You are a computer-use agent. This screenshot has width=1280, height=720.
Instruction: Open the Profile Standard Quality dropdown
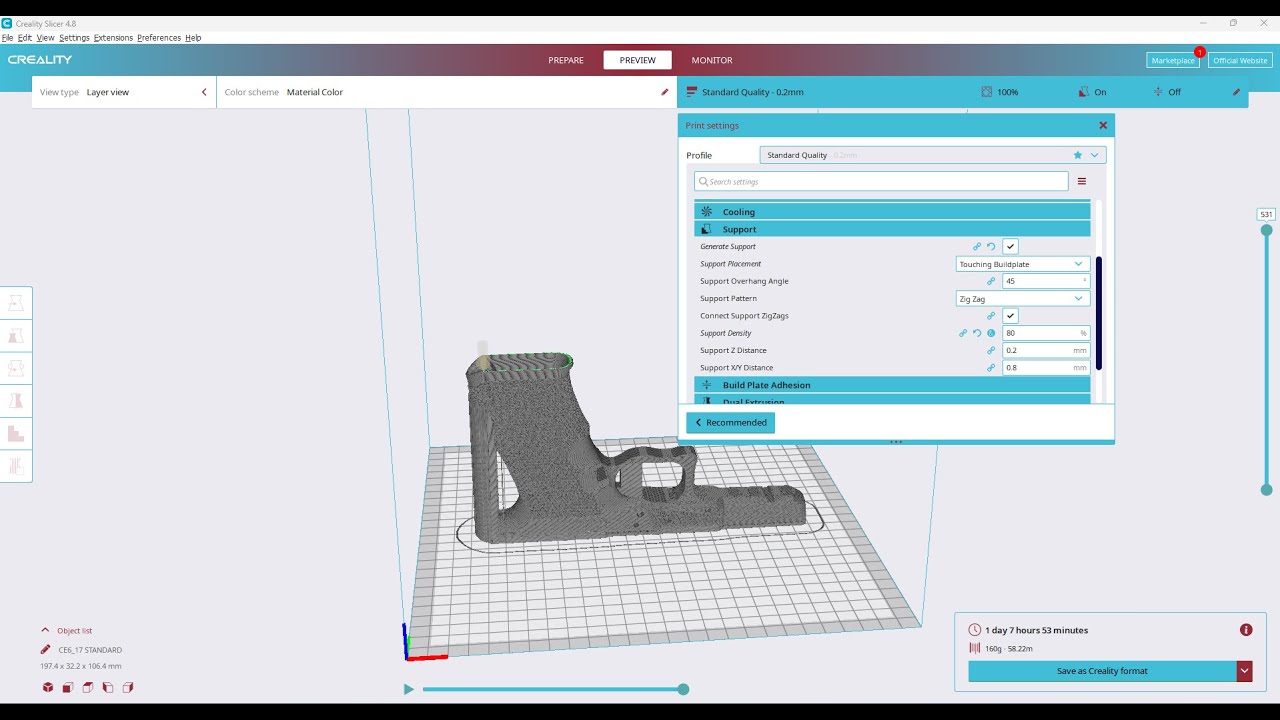click(x=932, y=155)
